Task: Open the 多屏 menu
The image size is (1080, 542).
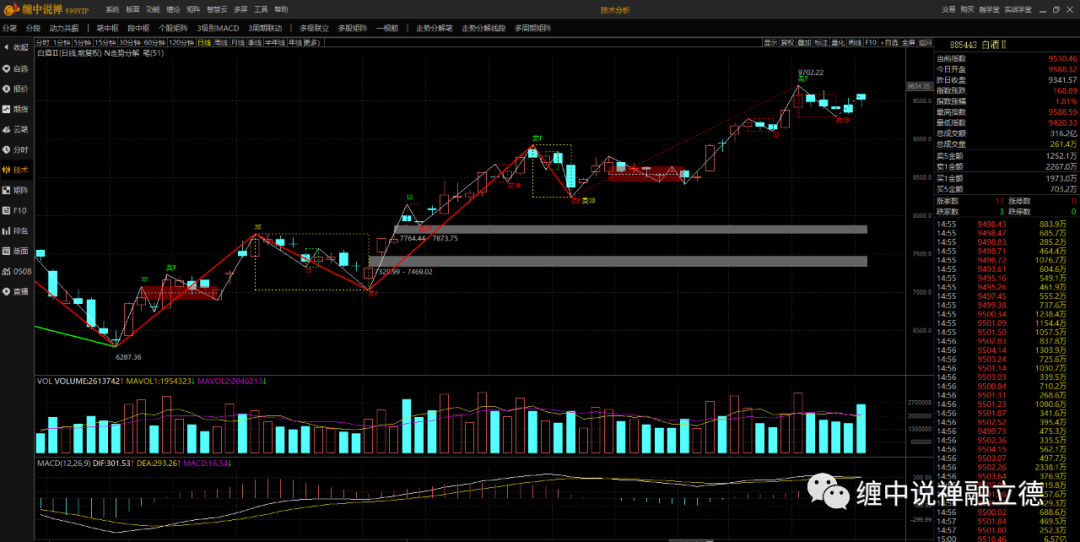Action: pos(240,10)
